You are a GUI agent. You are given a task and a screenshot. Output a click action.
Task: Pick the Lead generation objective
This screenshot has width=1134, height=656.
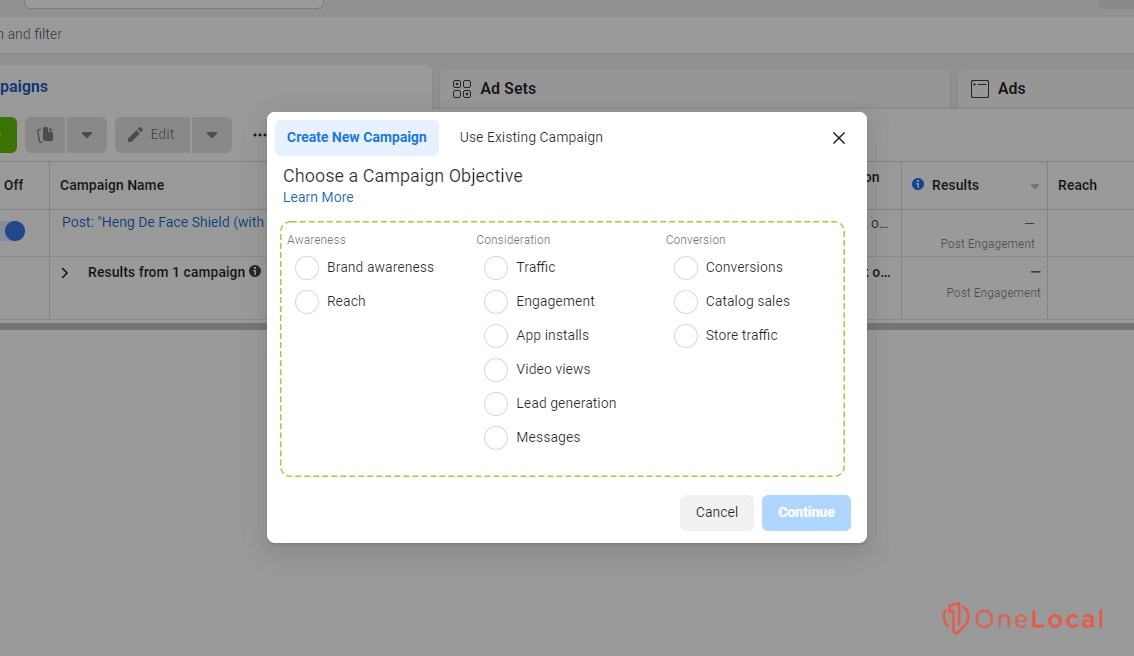pyautogui.click(x=496, y=404)
